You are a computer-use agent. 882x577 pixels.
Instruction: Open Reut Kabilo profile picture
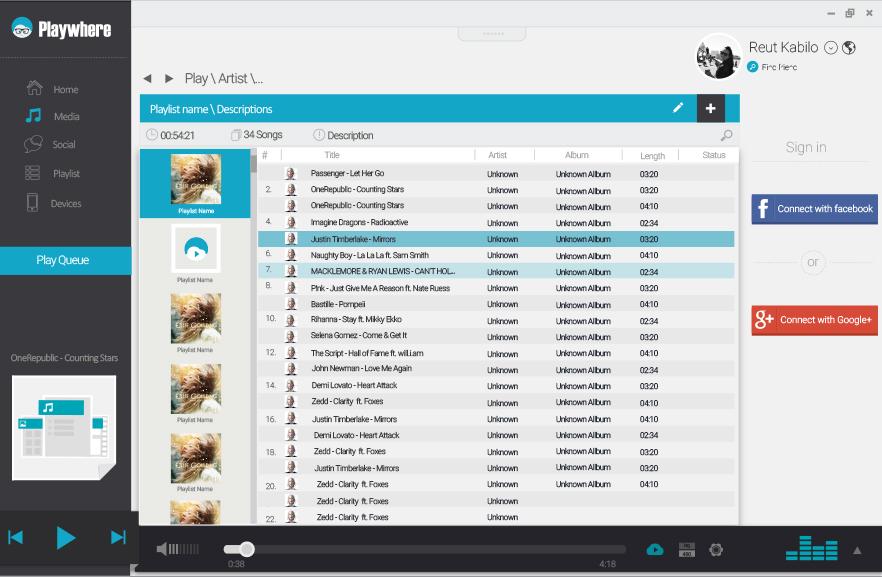click(x=718, y=57)
